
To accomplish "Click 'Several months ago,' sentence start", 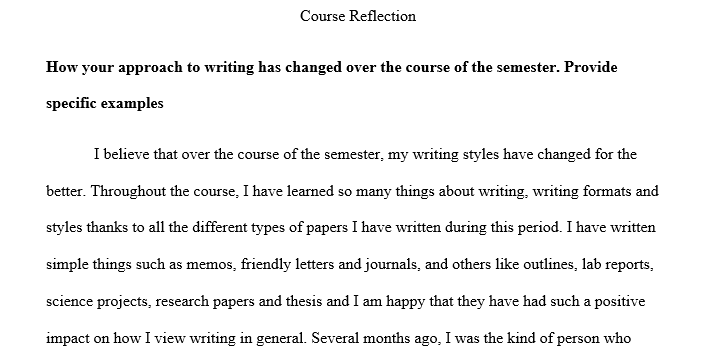I will pyautogui.click(x=376, y=338).
